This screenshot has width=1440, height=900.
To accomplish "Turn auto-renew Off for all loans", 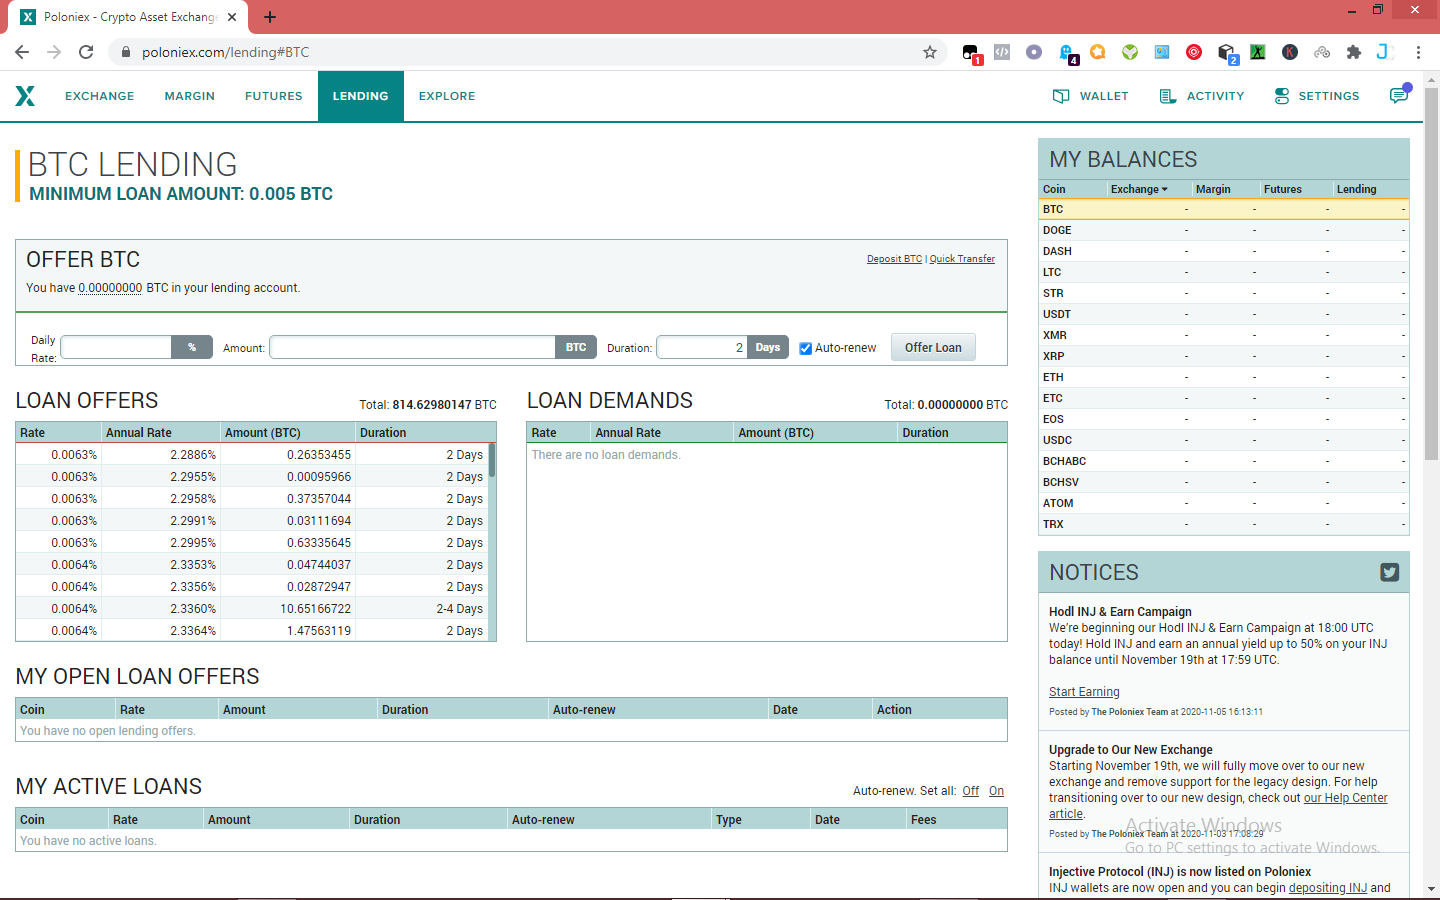I will pyautogui.click(x=971, y=791).
